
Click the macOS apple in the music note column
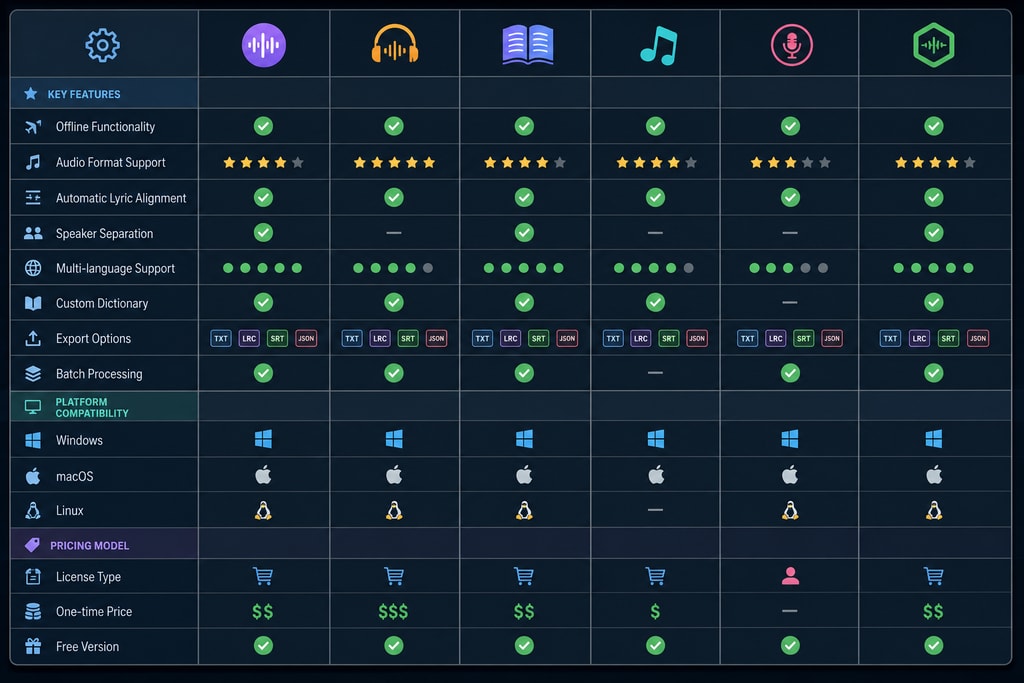coord(656,475)
